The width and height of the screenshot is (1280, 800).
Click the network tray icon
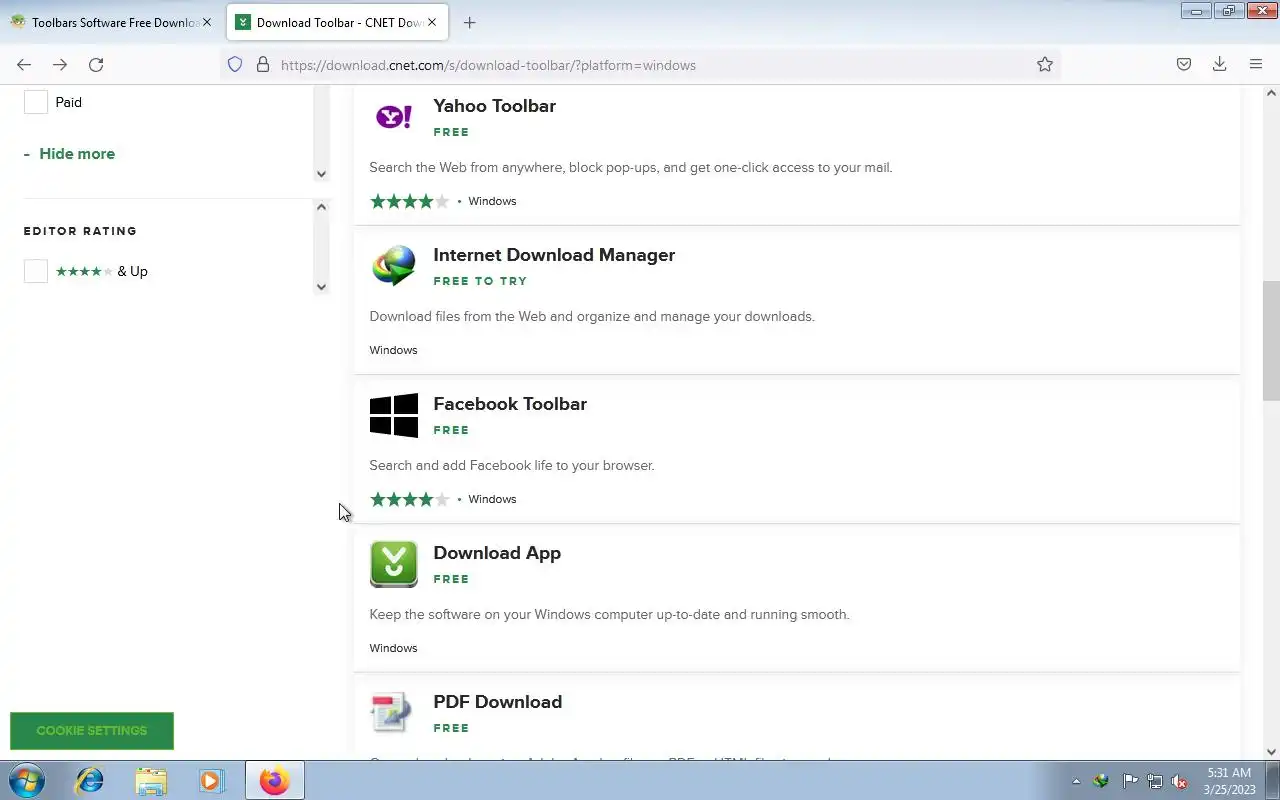[x=1155, y=781]
